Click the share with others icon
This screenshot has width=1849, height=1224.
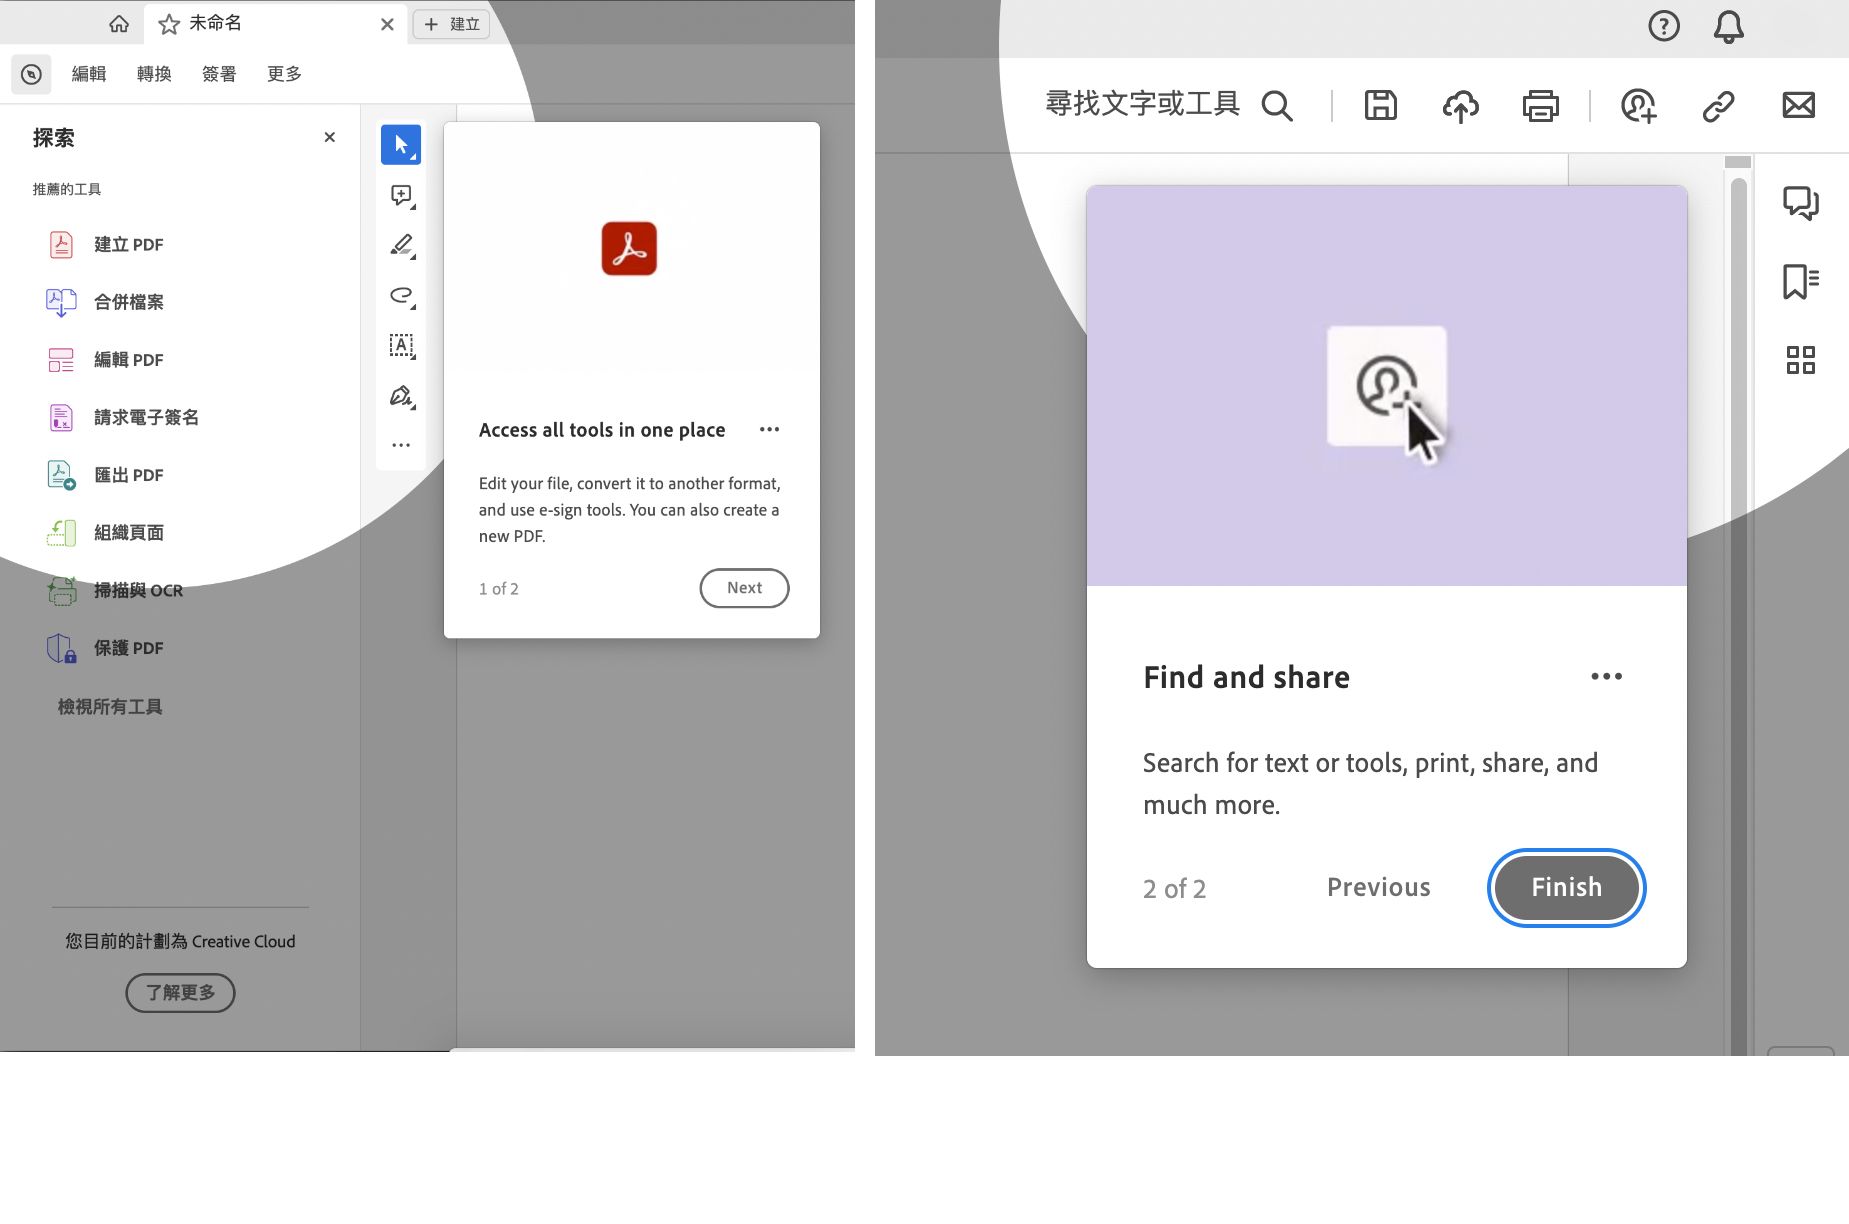coord(1639,105)
